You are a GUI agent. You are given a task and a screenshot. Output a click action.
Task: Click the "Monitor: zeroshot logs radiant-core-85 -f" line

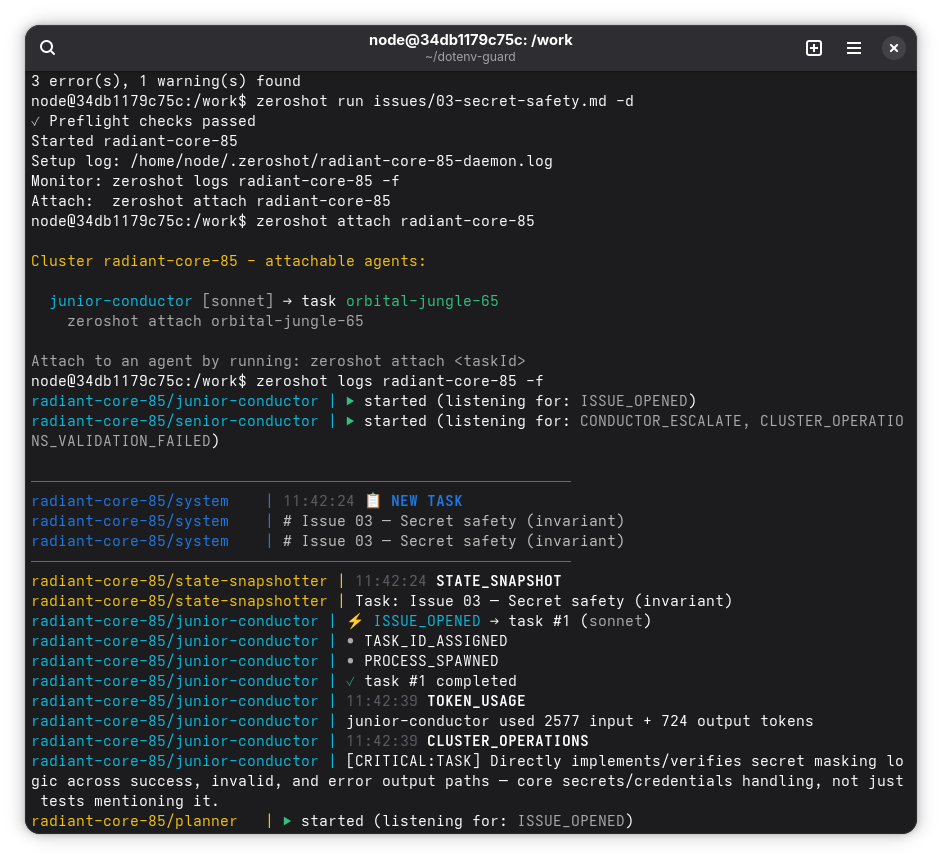coord(215,181)
